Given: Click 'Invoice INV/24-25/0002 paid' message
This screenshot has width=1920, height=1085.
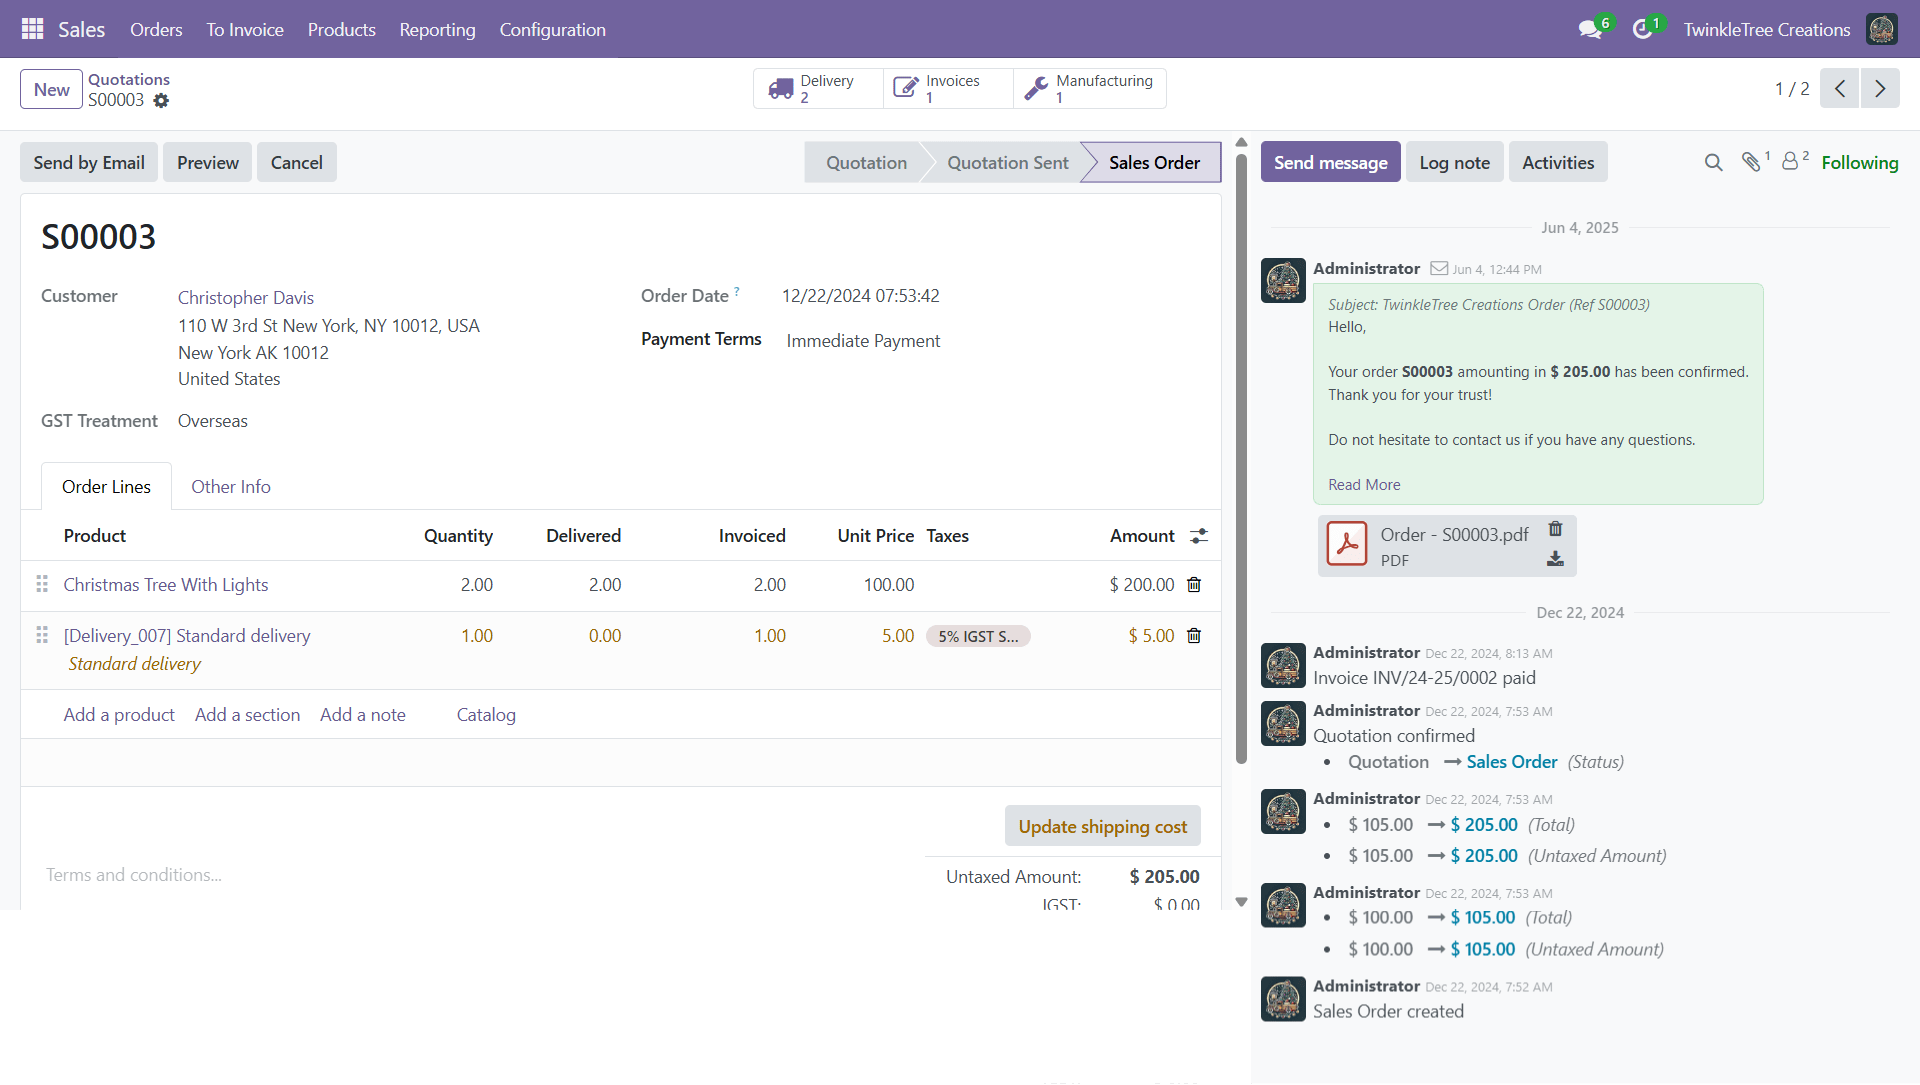Looking at the screenshot, I should pyautogui.click(x=1424, y=678).
